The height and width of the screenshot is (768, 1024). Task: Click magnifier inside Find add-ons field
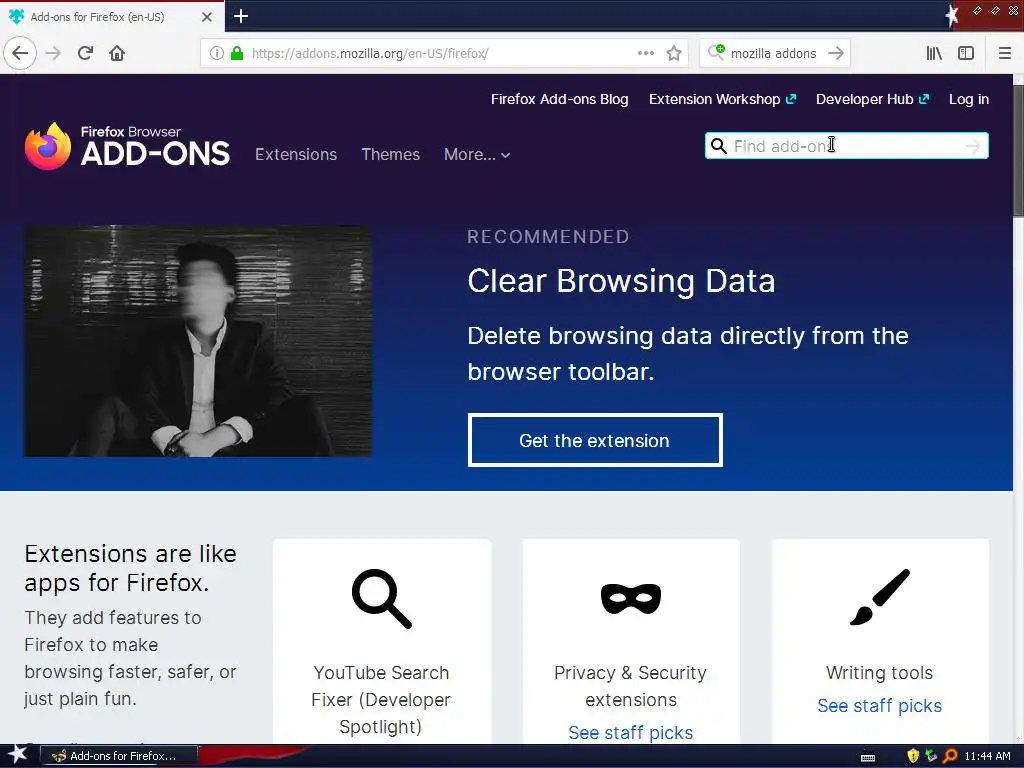coord(718,146)
